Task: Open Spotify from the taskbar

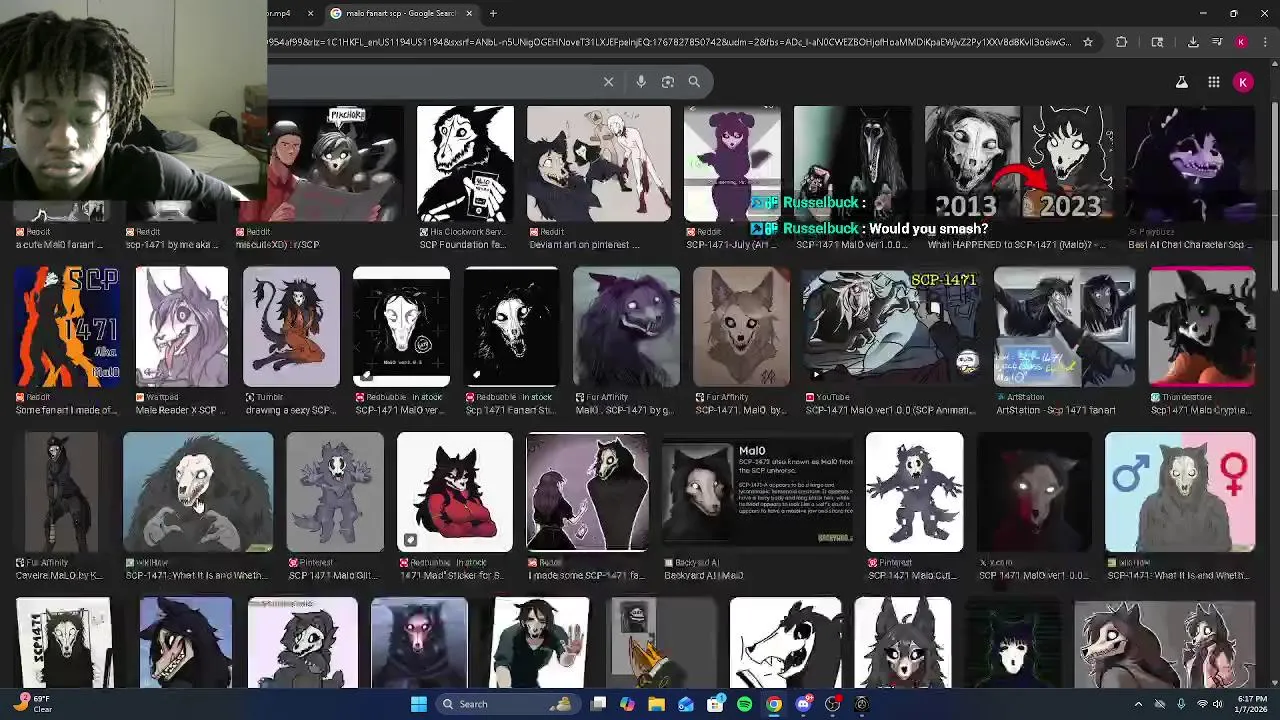Action: 744,704
